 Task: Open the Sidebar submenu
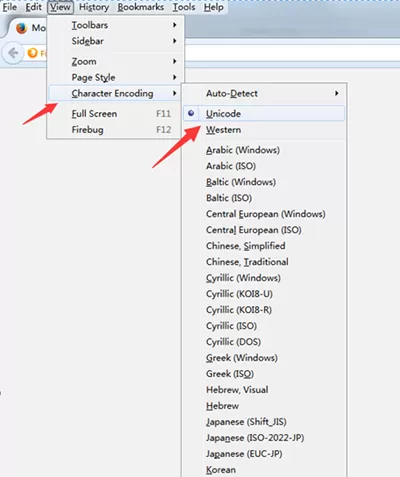114,41
